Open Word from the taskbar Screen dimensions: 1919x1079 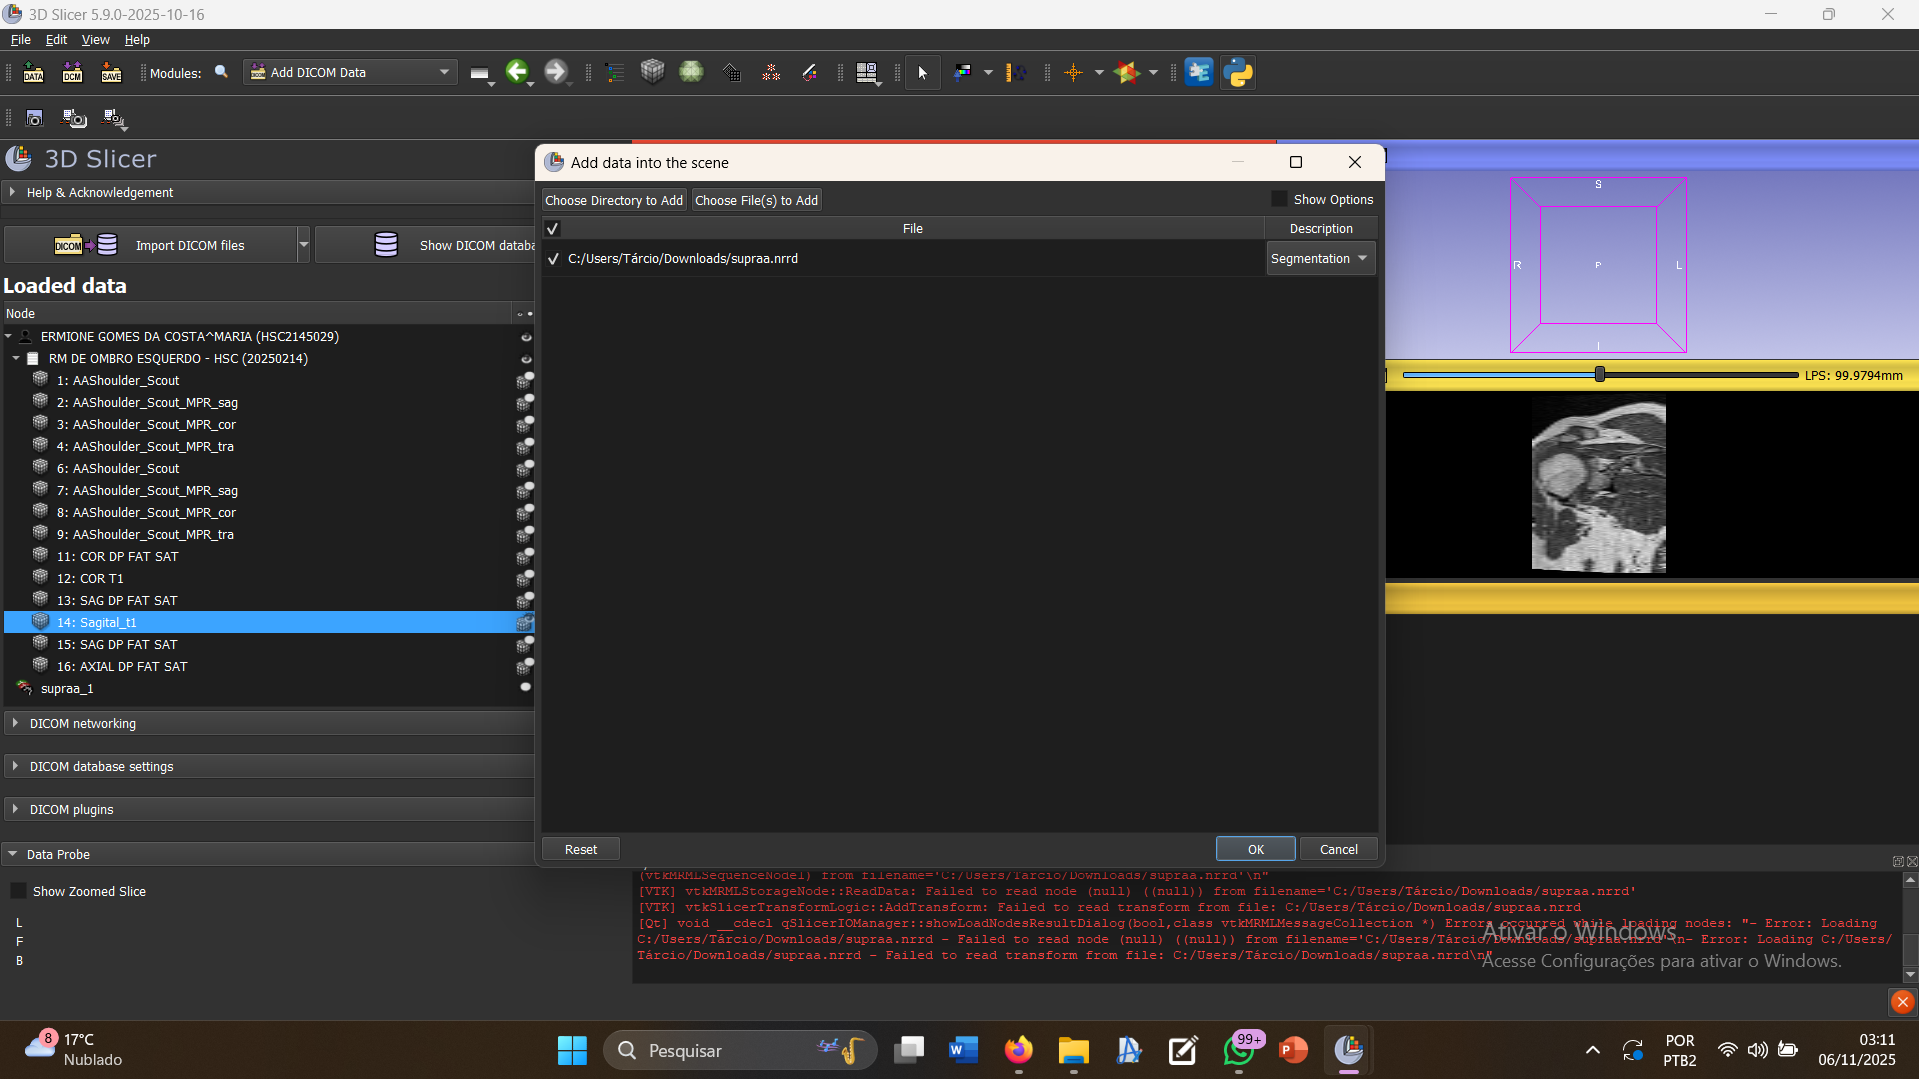tap(963, 1050)
